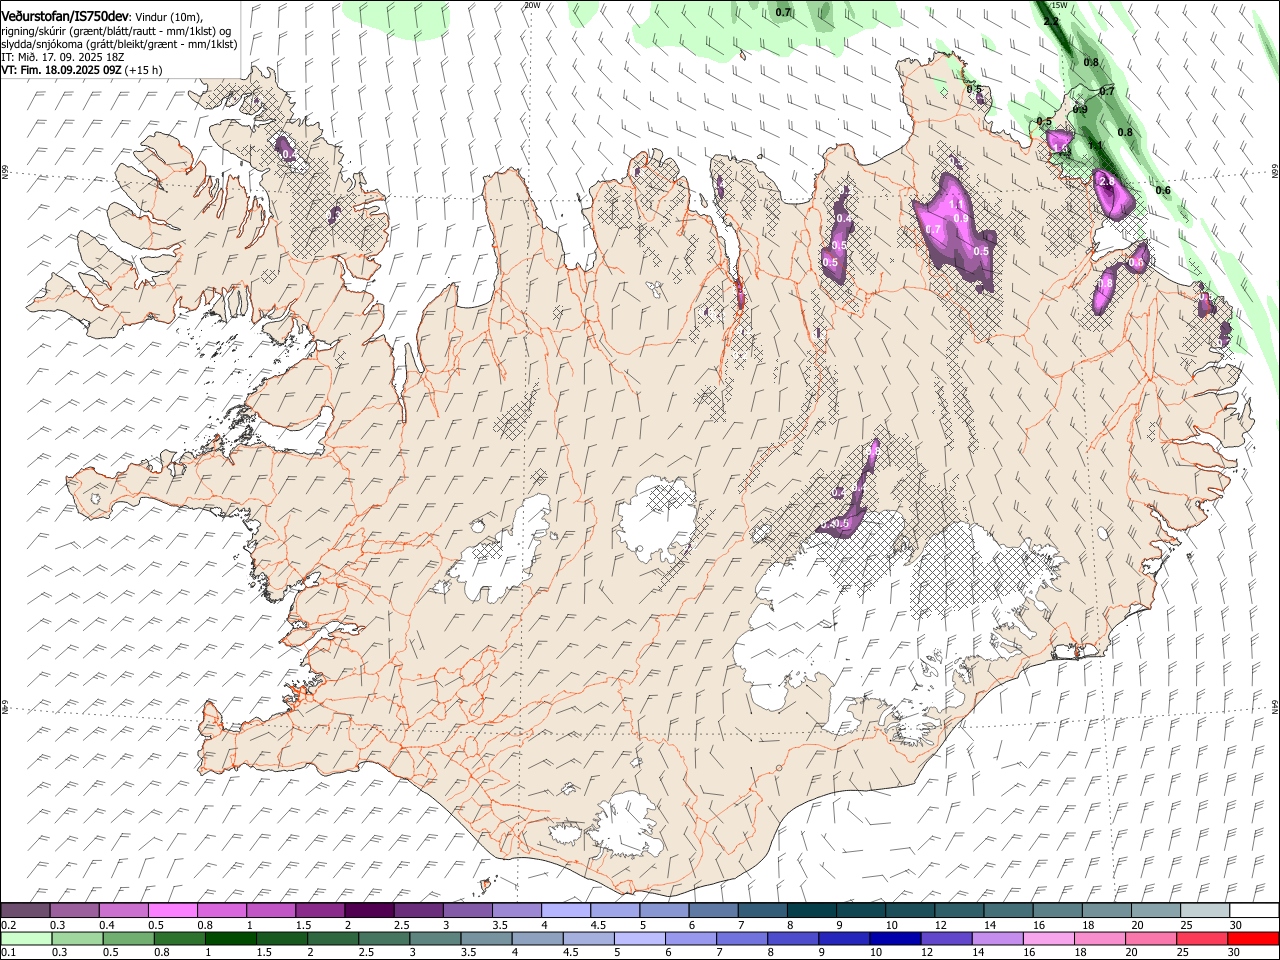Click the IT: Mið. 17. 09. 2025 18Z line

(62, 57)
